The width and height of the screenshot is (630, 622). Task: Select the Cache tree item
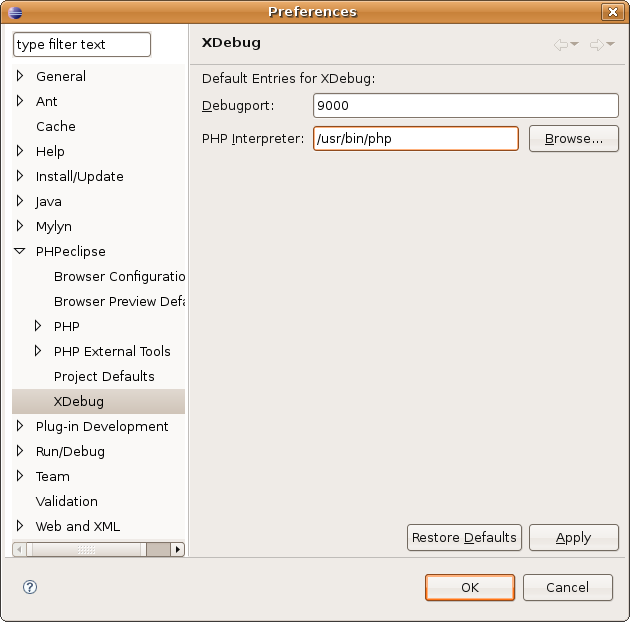(55, 126)
